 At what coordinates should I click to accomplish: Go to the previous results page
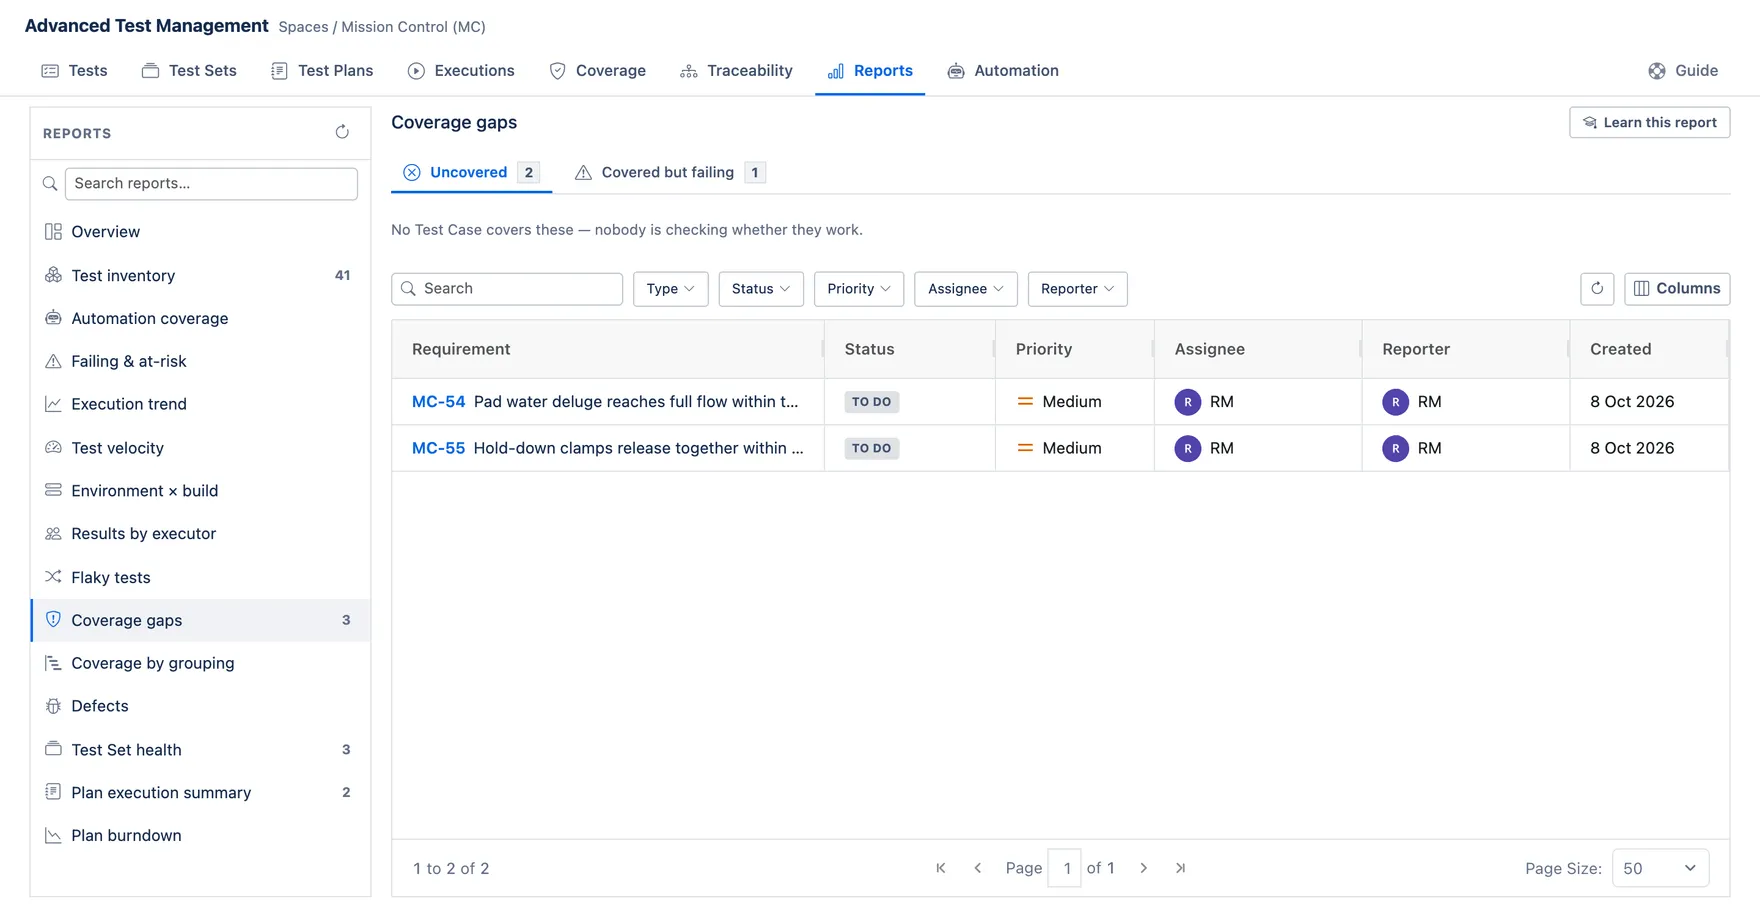coord(978,868)
